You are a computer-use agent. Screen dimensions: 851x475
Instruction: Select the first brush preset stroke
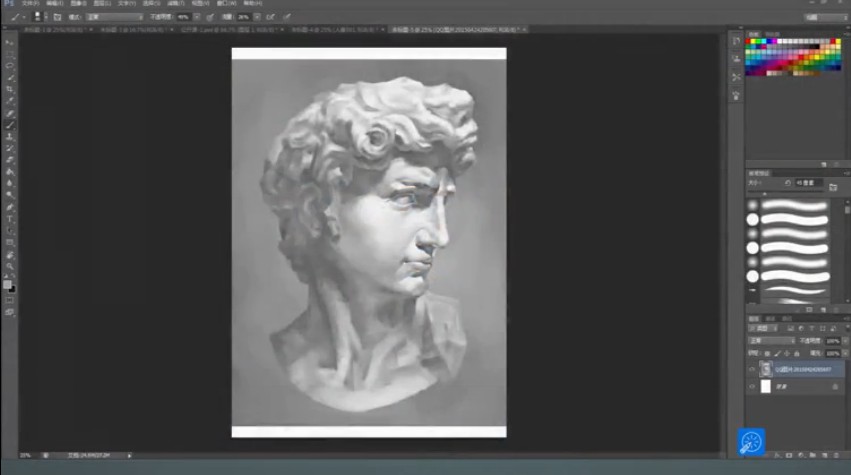(x=794, y=205)
